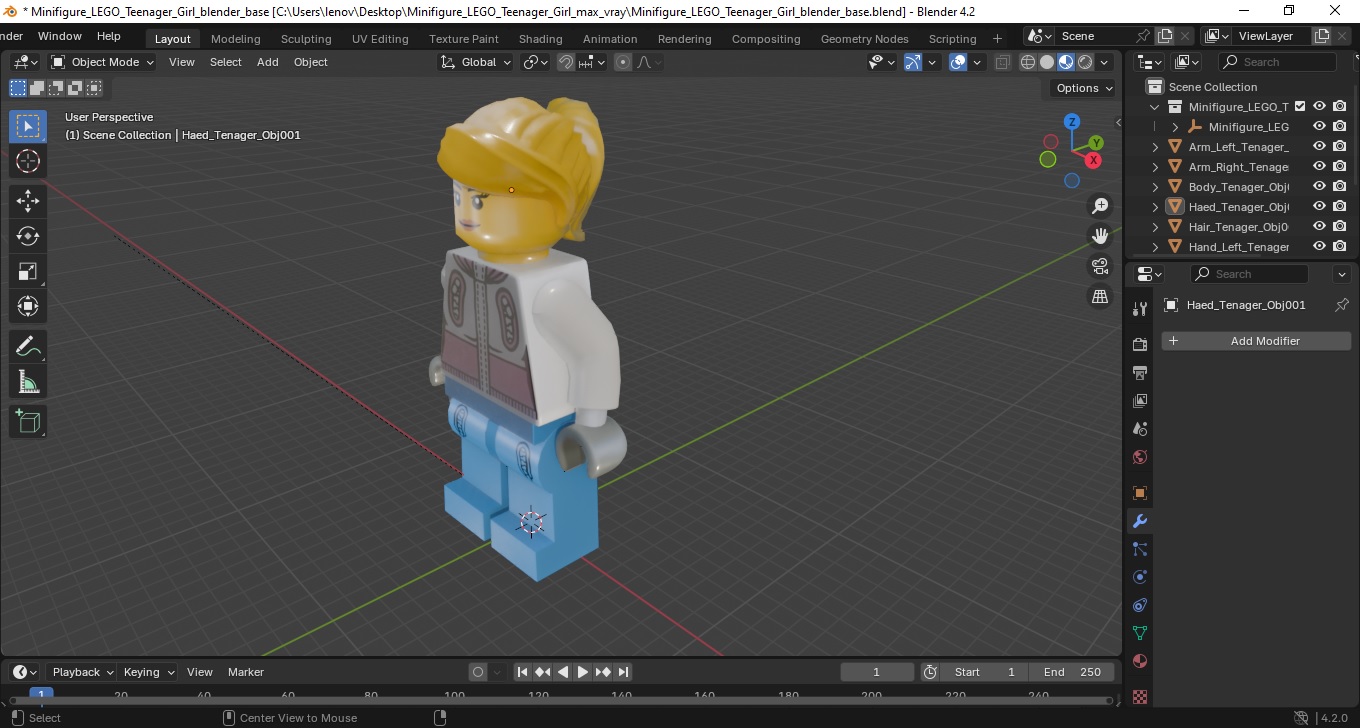1360x728 pixels.
Task: Toggle viewport overlays button
Action: (958, 62)
